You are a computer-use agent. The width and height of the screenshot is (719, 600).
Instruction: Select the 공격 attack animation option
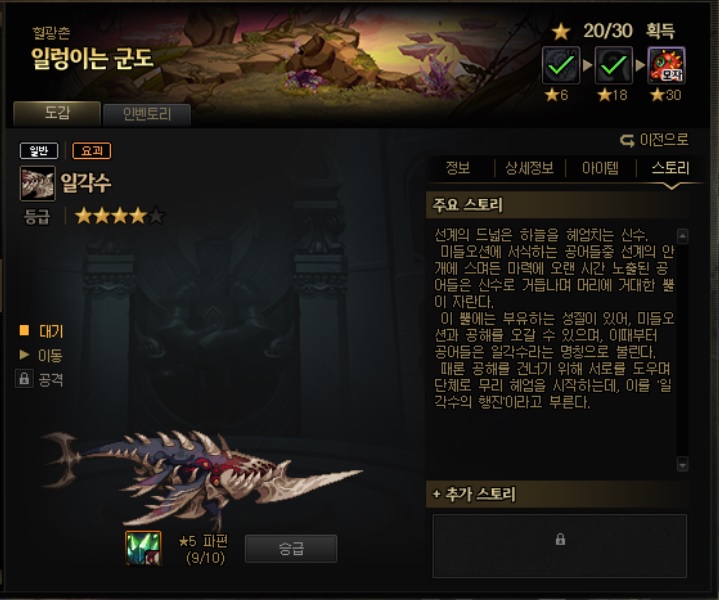click(x=50, y=379)
